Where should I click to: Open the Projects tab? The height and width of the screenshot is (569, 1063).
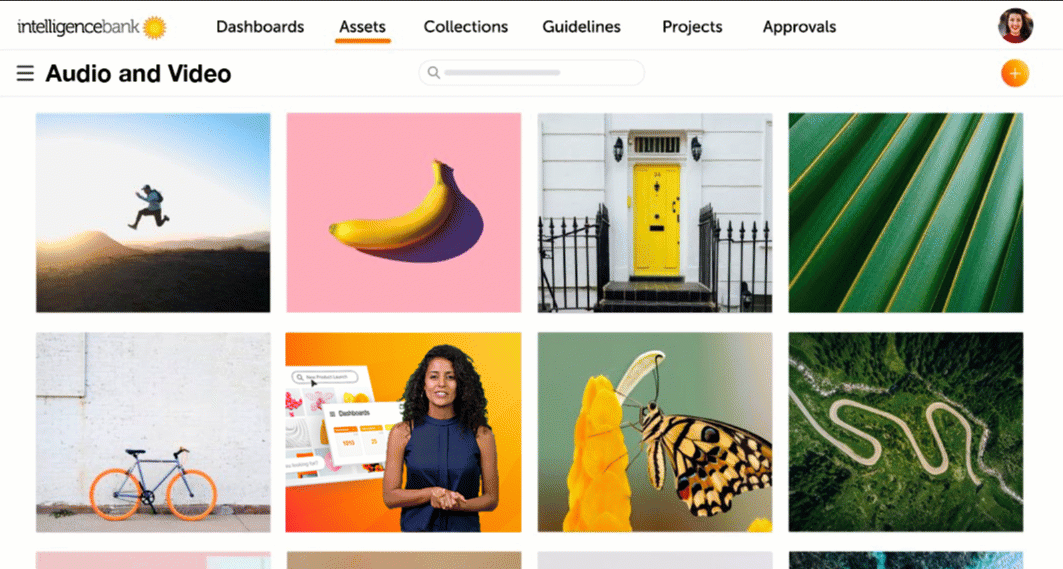point(692,27)
